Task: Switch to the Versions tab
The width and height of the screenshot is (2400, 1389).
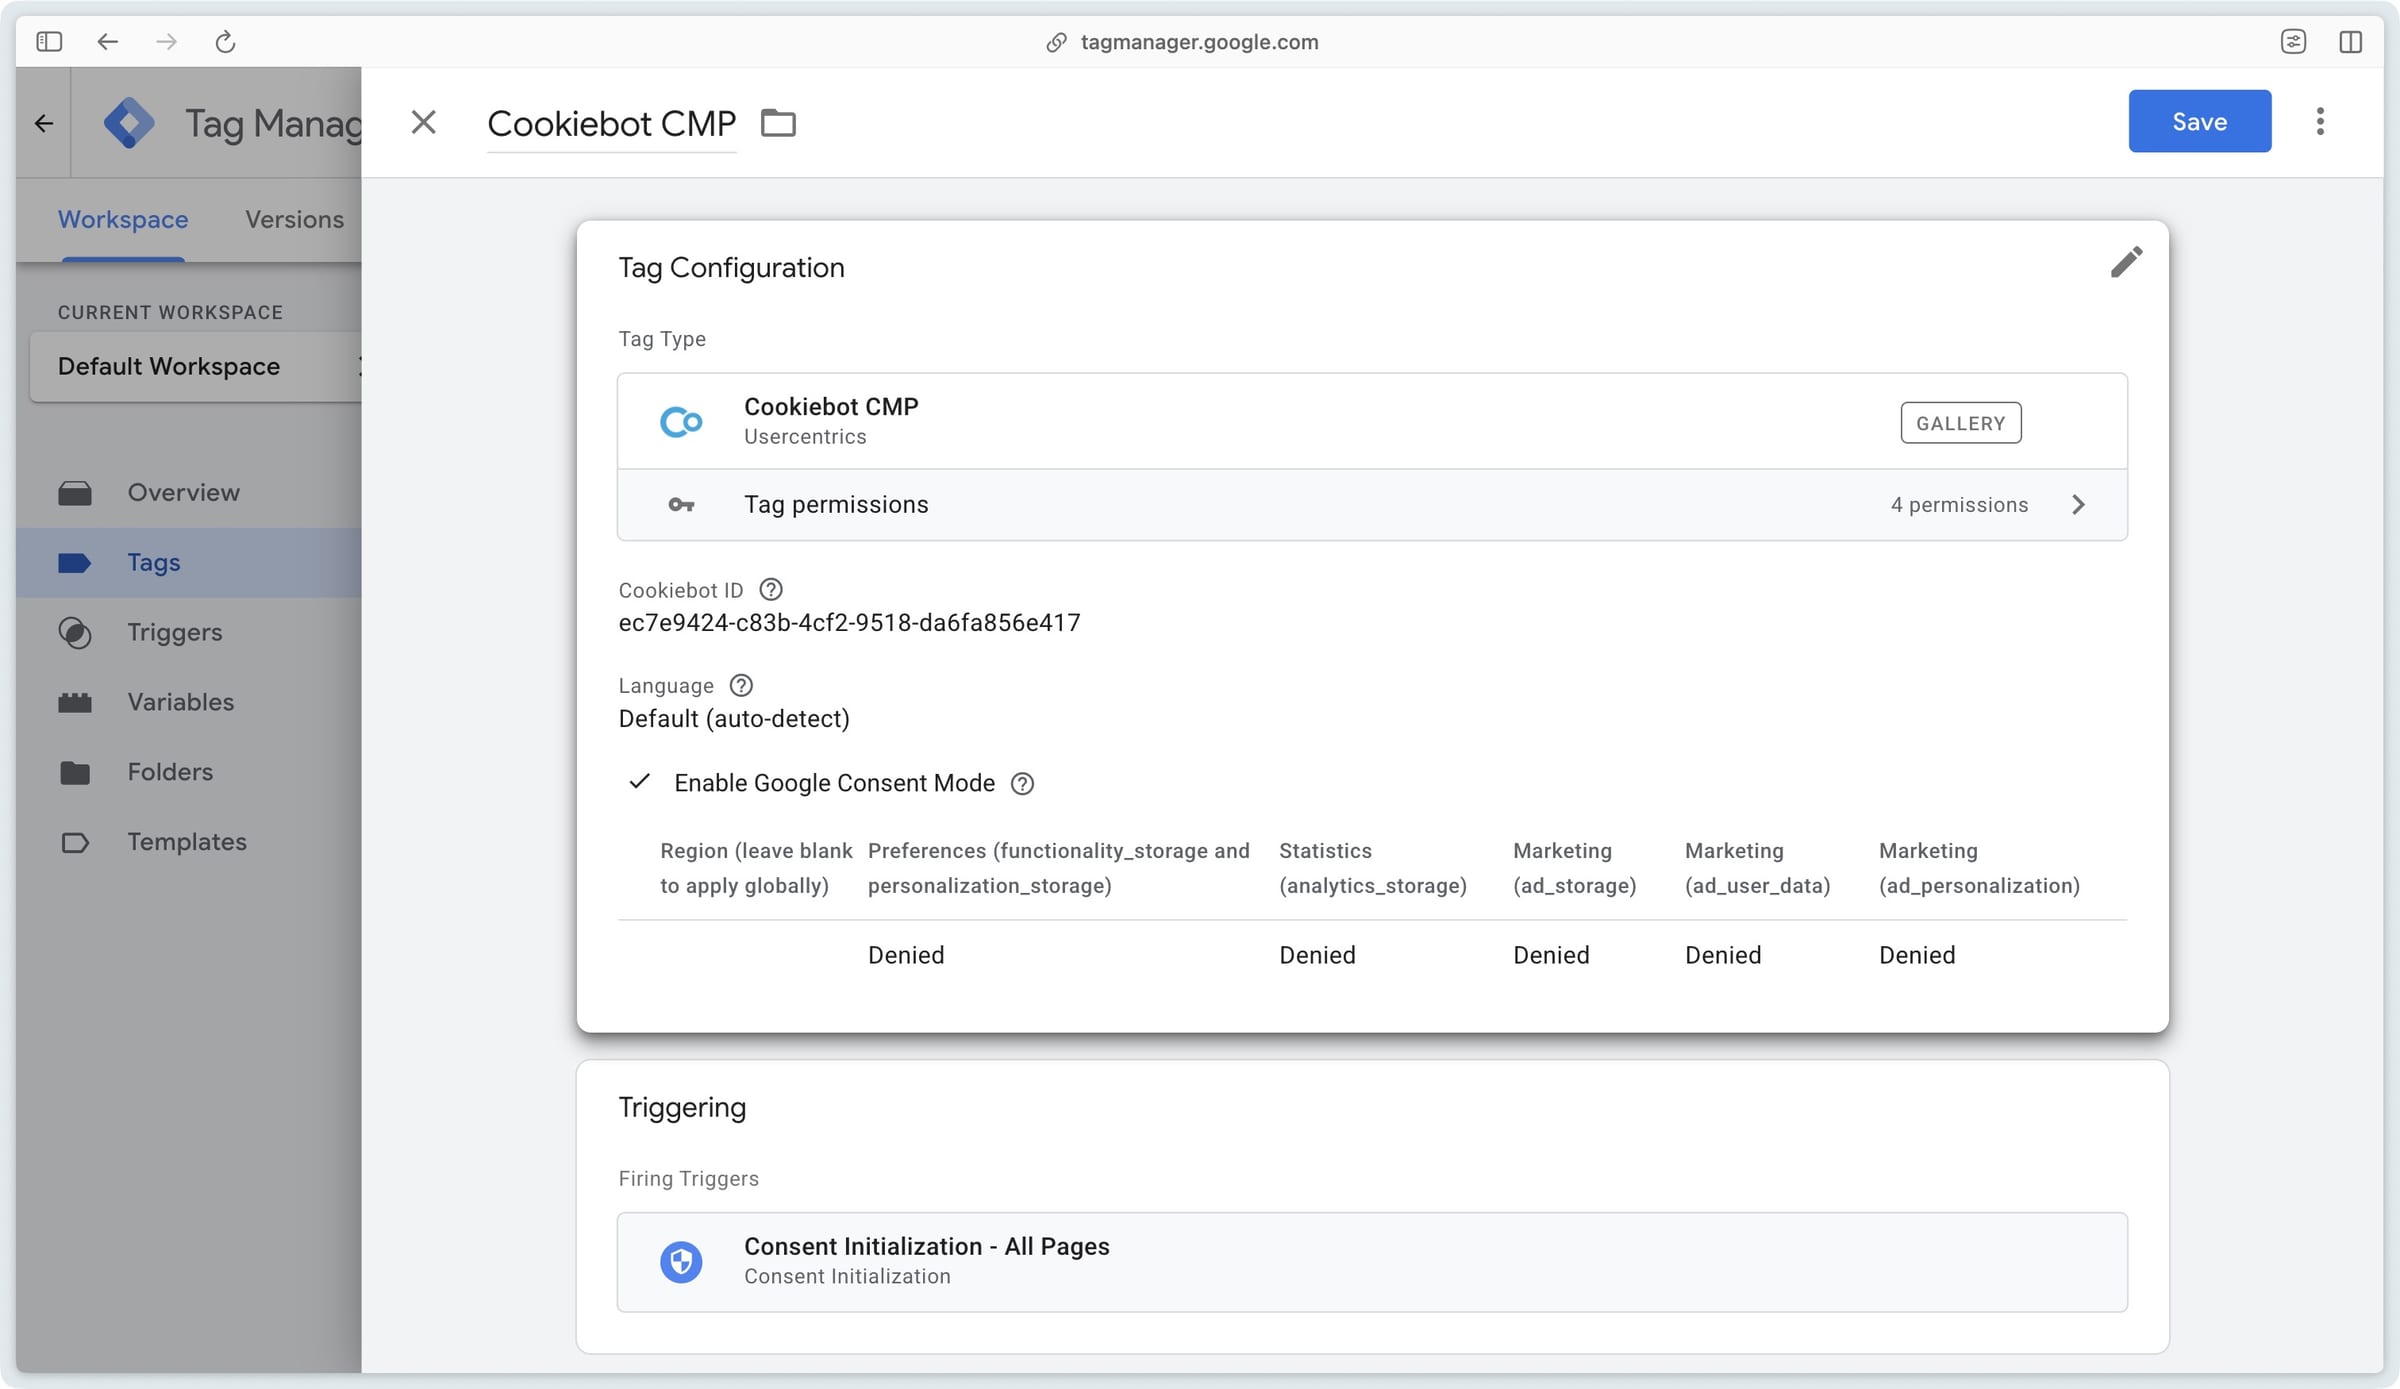Action: 294,219
